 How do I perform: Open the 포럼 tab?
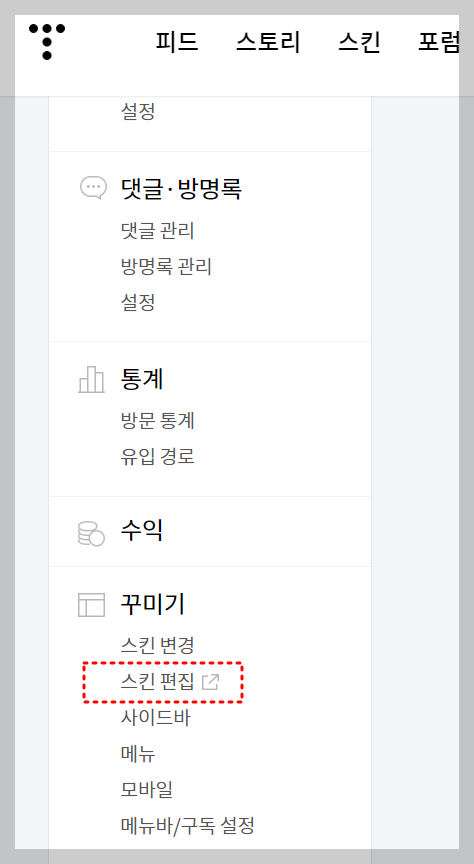click(x=438, y=42)
